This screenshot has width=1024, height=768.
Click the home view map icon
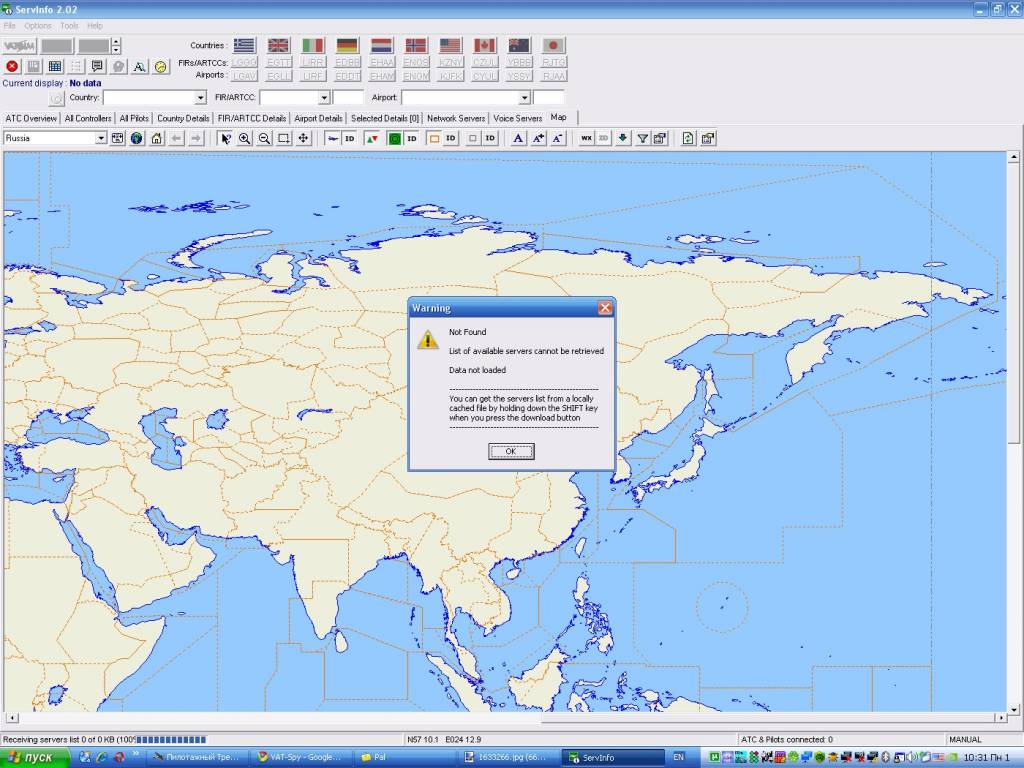(x=156, y=138)
